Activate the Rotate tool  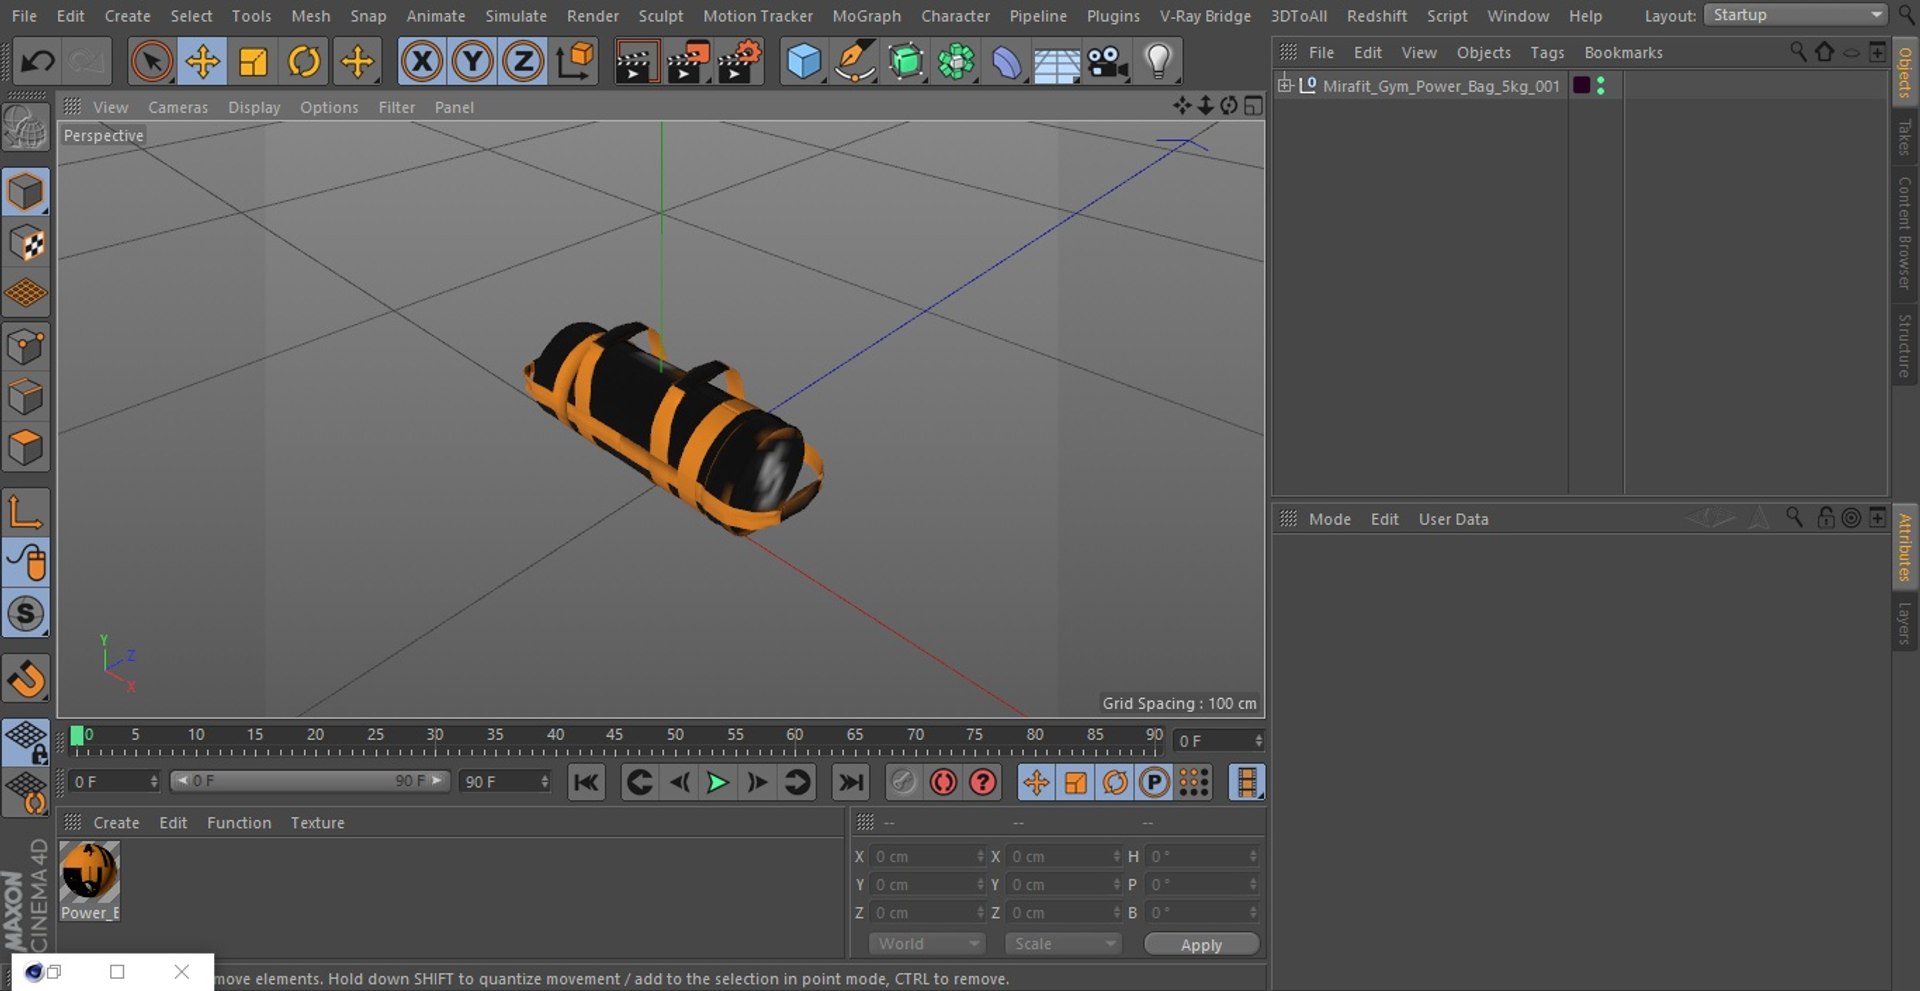pyautogui.click(x=304, y=62)
